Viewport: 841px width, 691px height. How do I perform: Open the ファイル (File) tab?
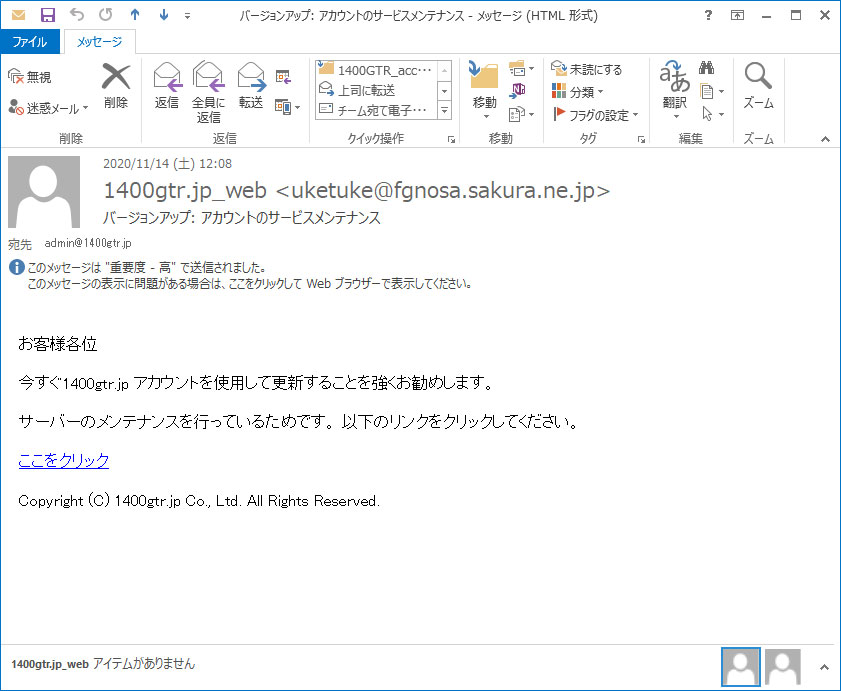[x=30, y=42]
